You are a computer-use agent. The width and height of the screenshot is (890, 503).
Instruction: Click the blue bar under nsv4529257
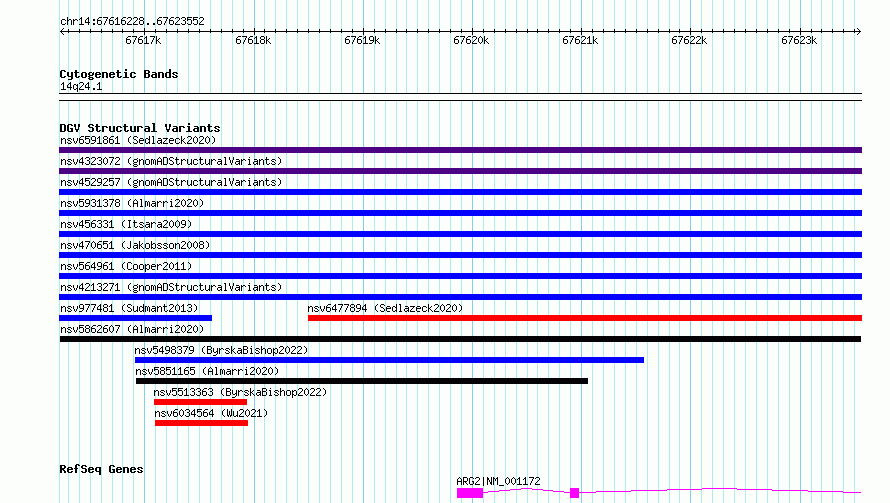point(460,192)
